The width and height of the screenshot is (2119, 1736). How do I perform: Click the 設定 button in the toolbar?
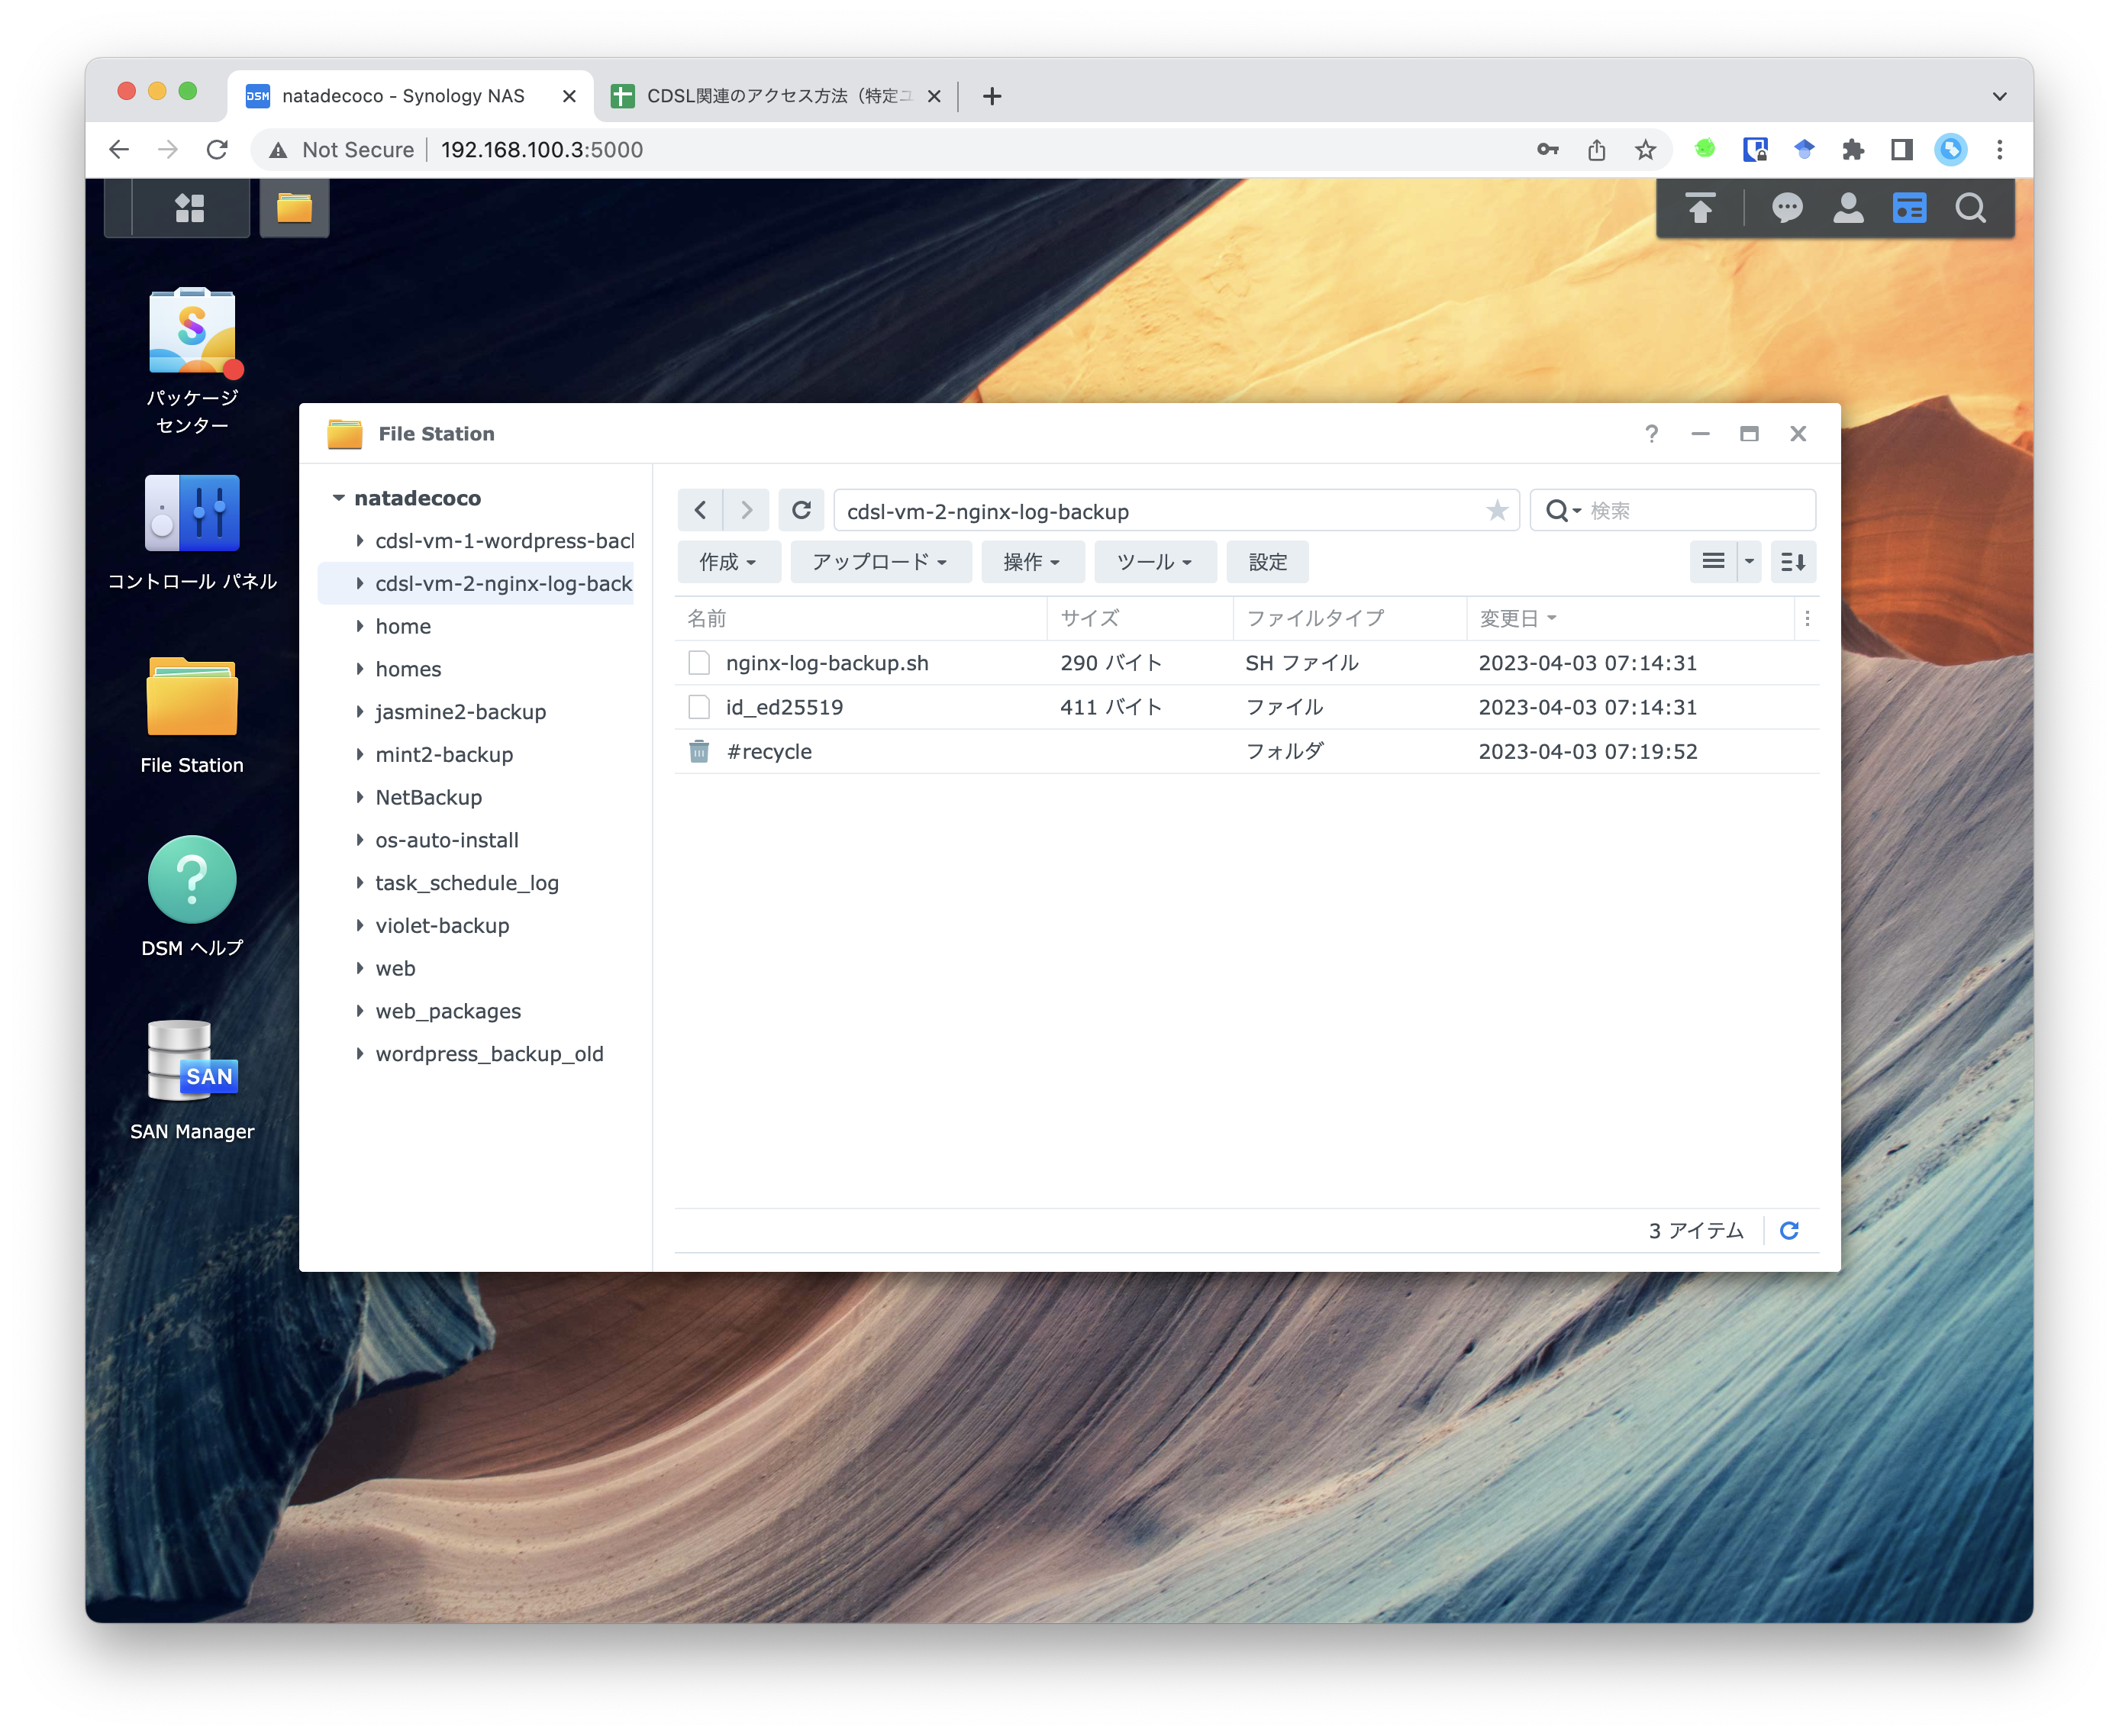coord(1266,561)
